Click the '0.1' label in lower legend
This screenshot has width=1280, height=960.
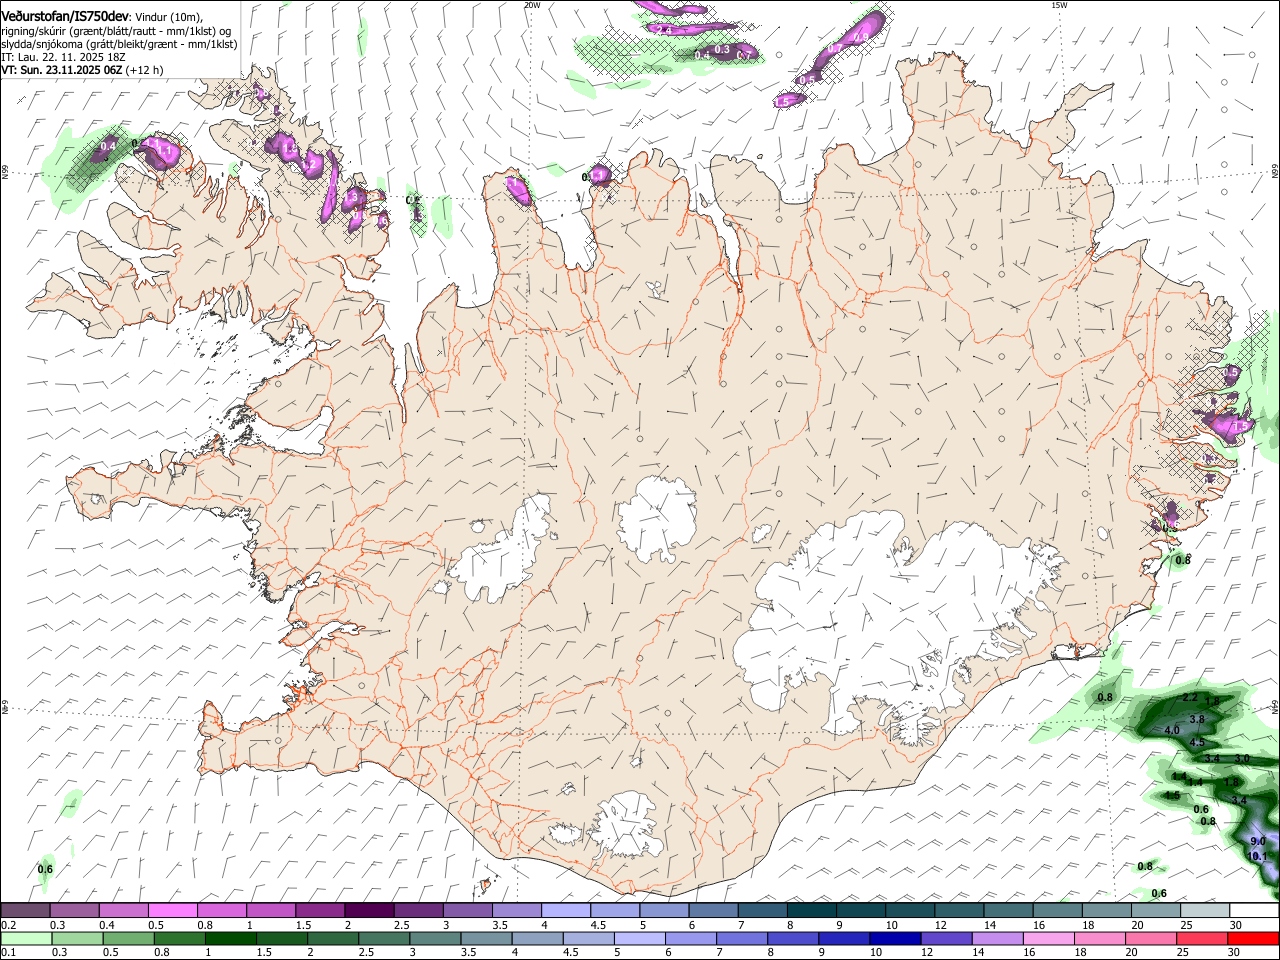coord(7,952)
